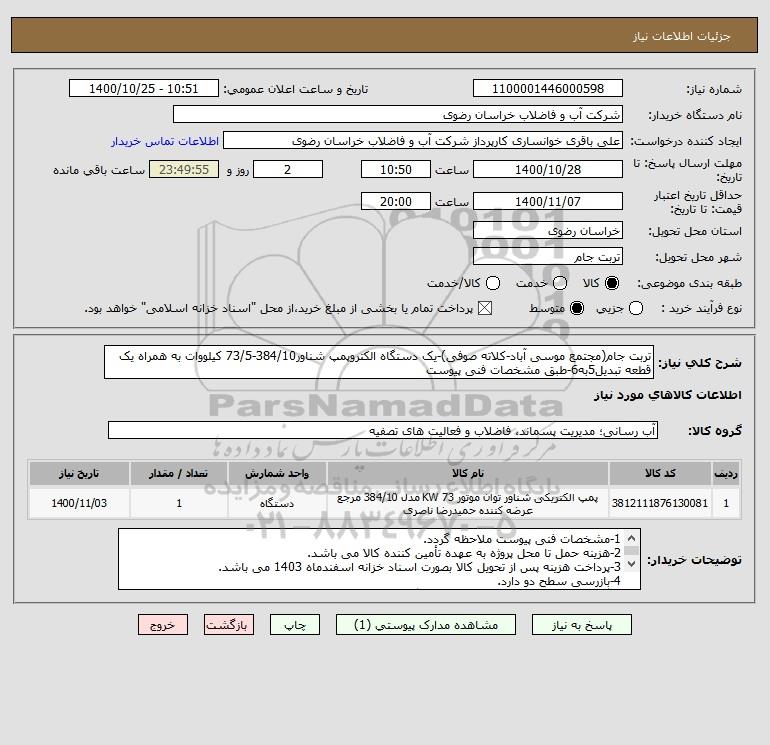Toggle the Islamic treasury payment checkbox

click(485, 308)
